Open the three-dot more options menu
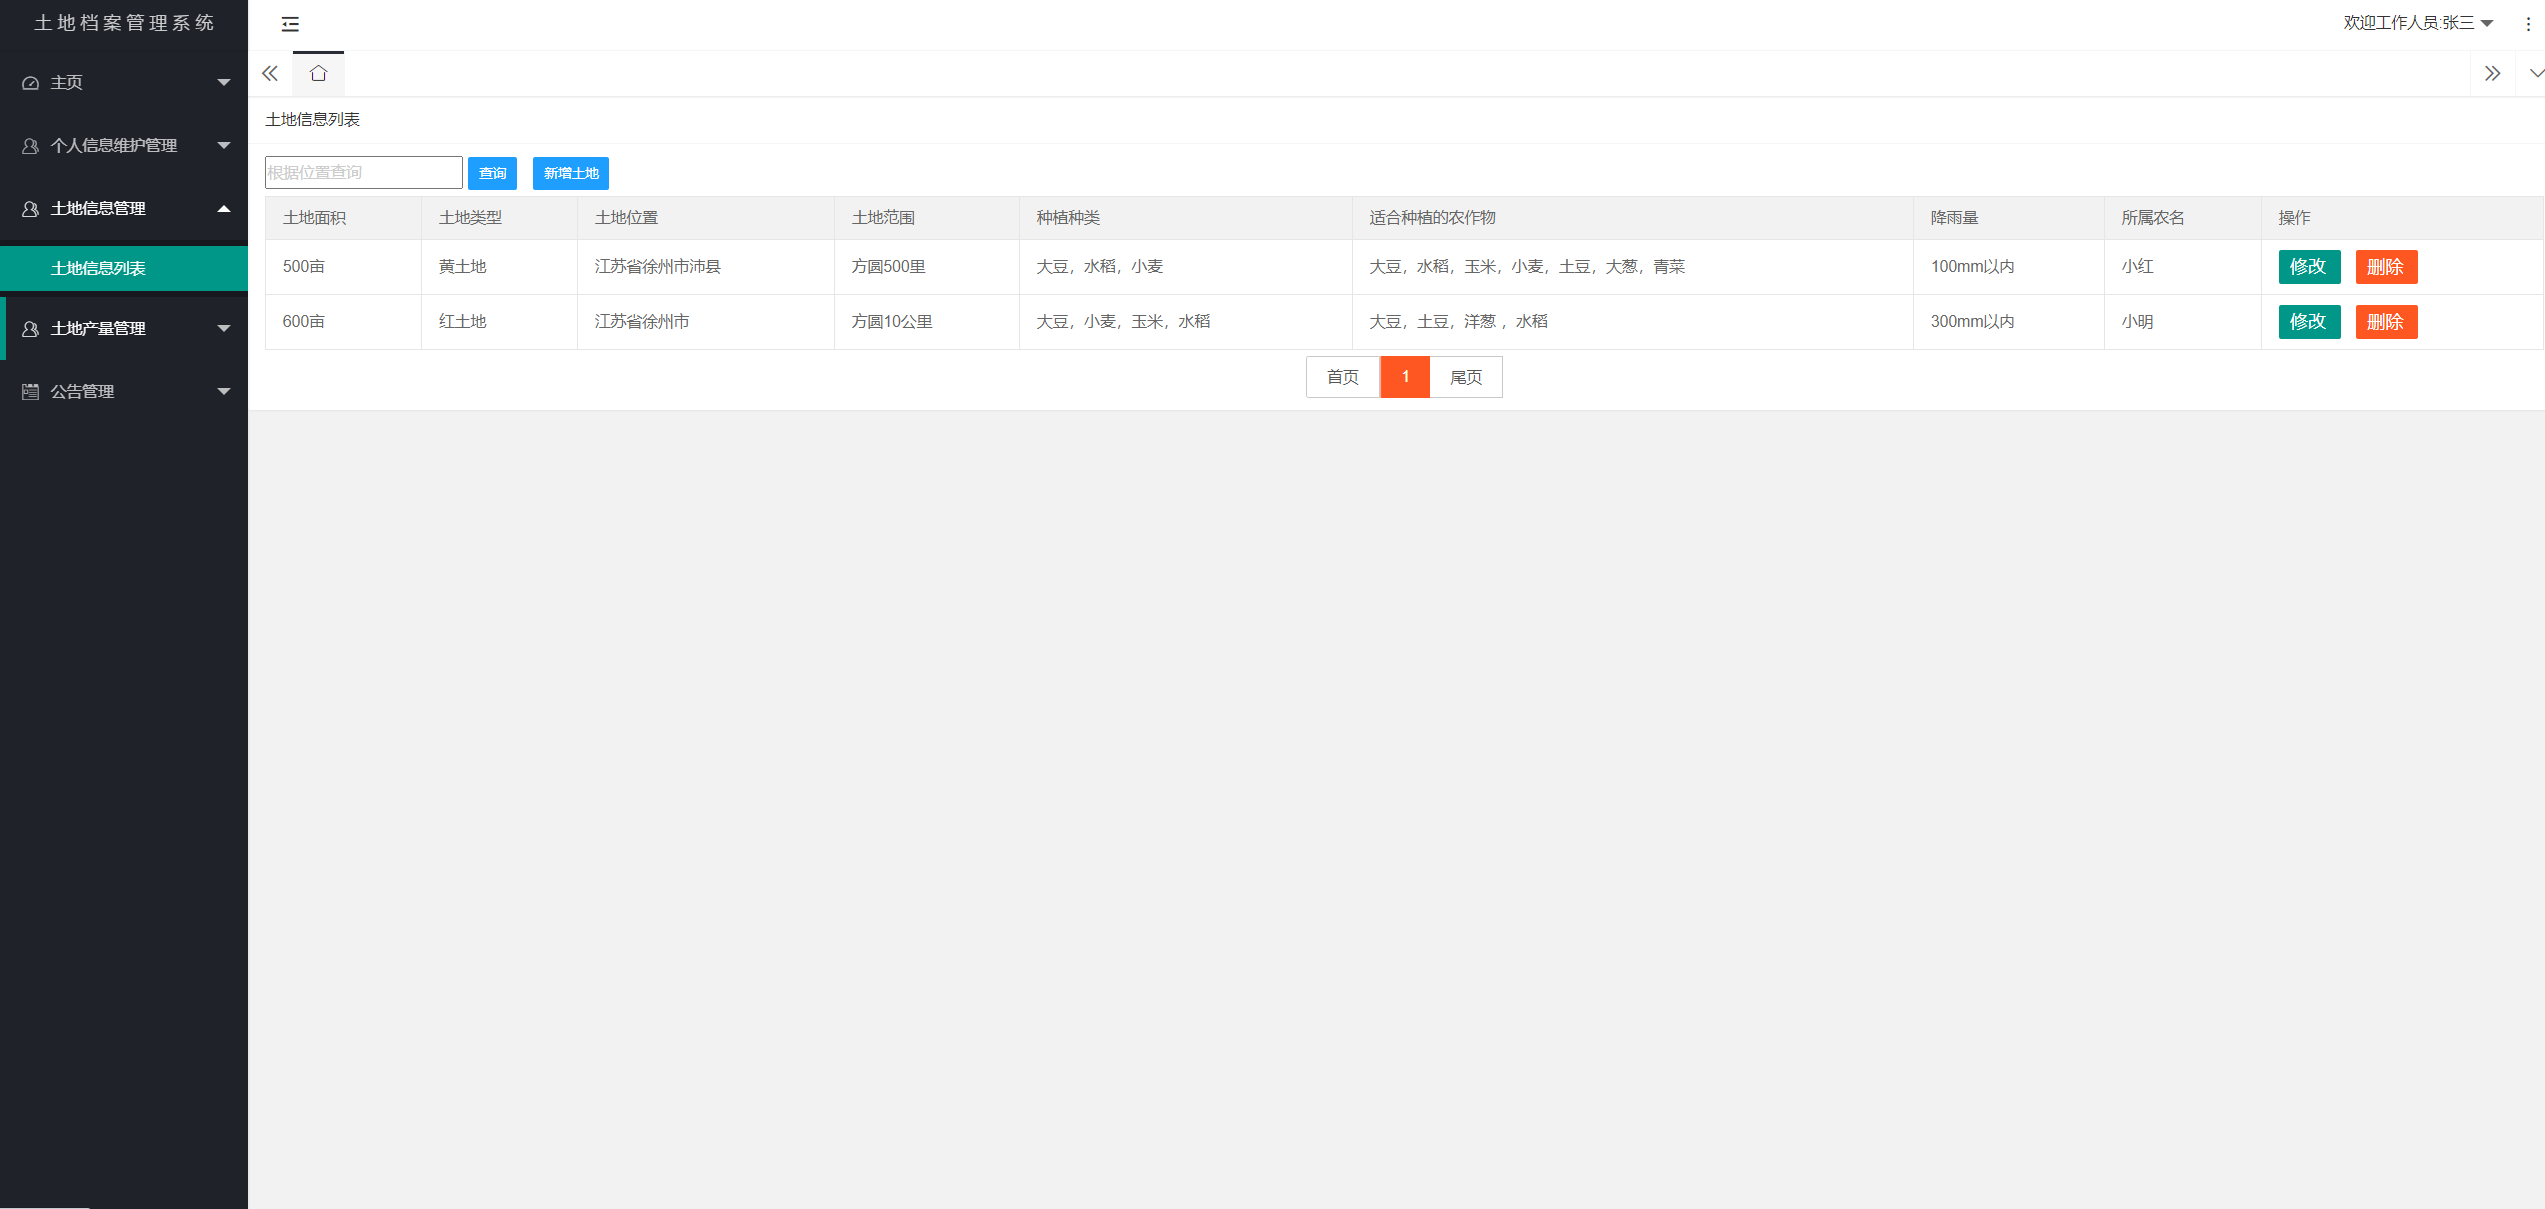The height and width of the screenshot is (1209, 2545). tap(2528, 24)
